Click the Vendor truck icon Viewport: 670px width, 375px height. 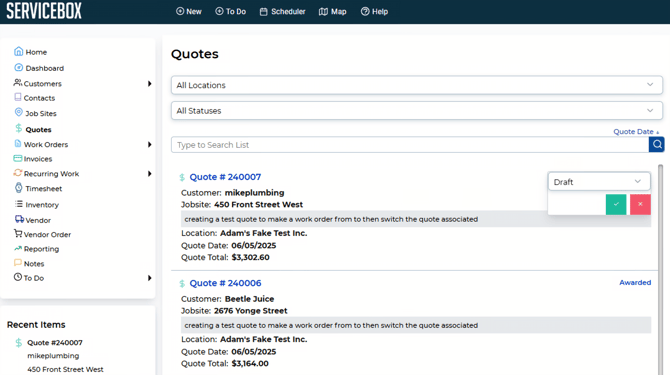coord(19,219)
